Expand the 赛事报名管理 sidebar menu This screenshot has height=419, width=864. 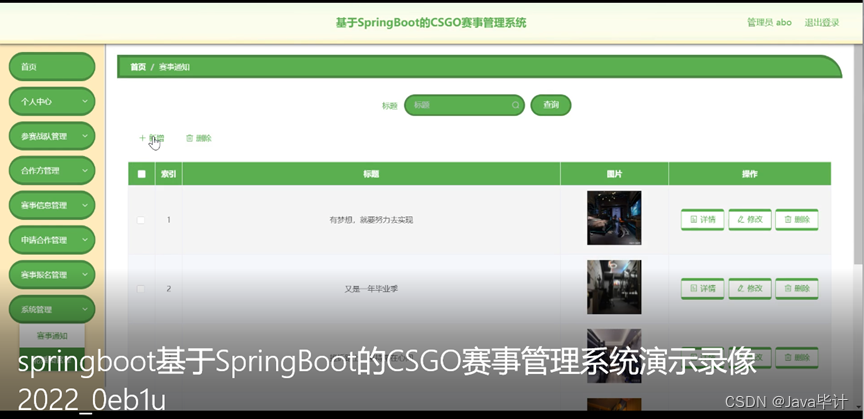[x=52, y=275]
